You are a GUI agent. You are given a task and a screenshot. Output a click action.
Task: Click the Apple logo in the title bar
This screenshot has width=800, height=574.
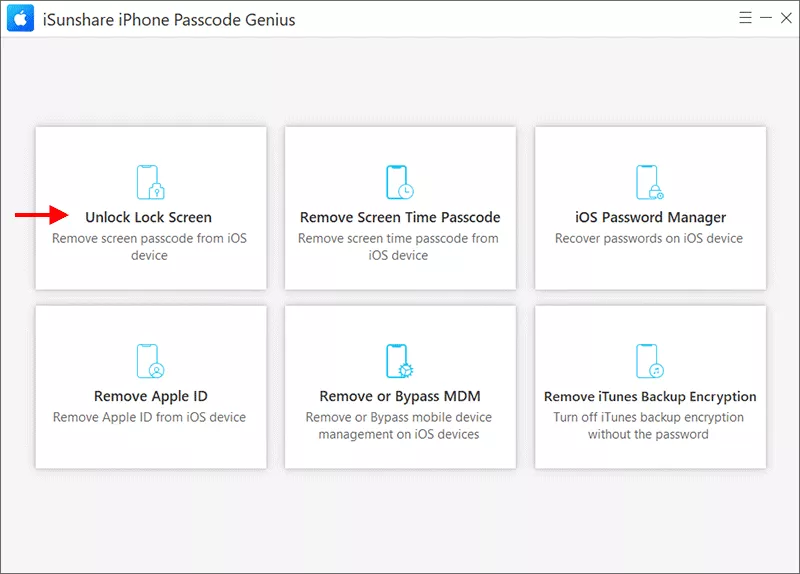click(19, 19)
